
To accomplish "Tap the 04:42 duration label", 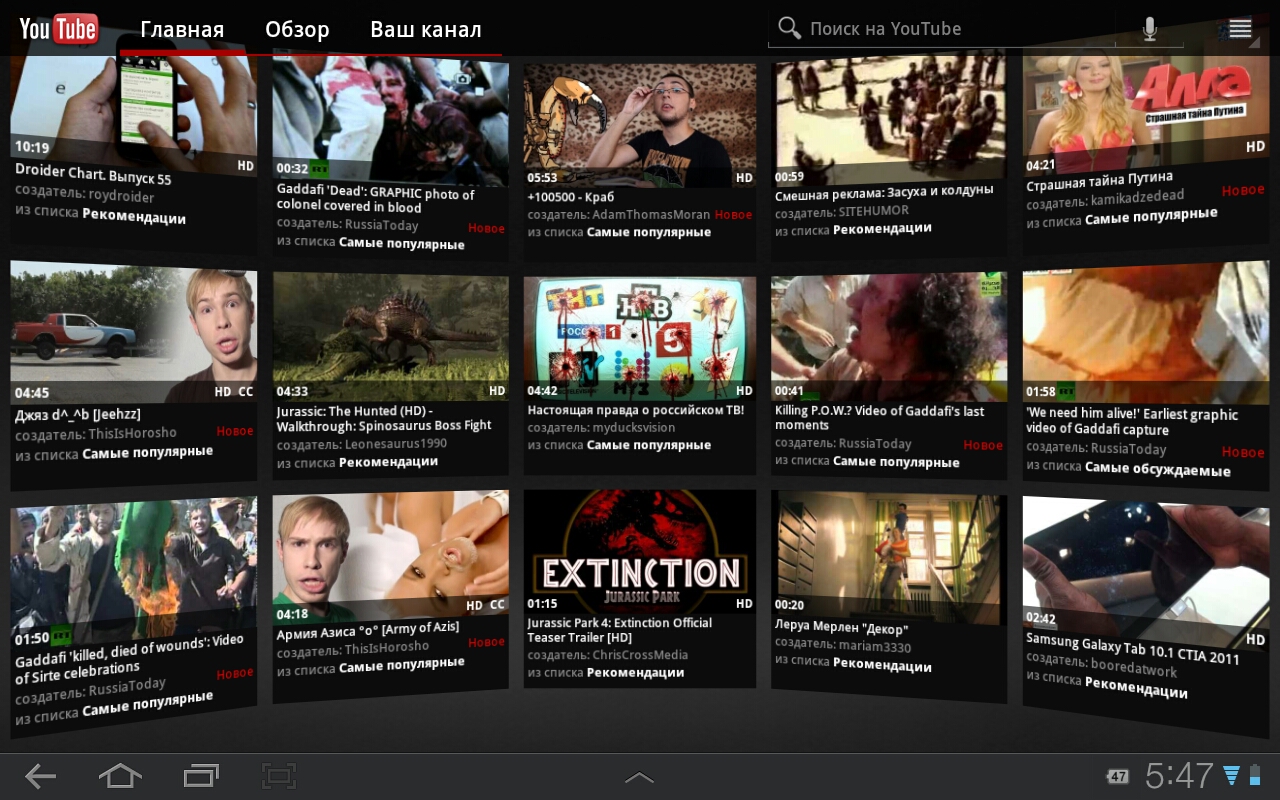I will point(543,391).
